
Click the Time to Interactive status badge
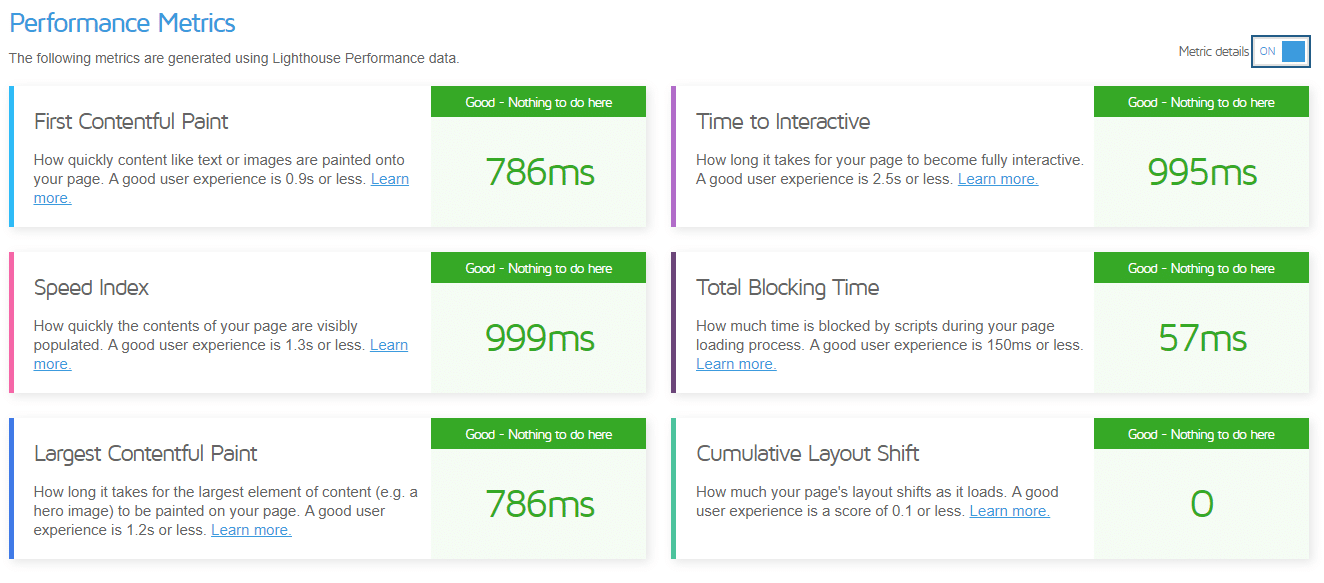(x=1201, y=101)
